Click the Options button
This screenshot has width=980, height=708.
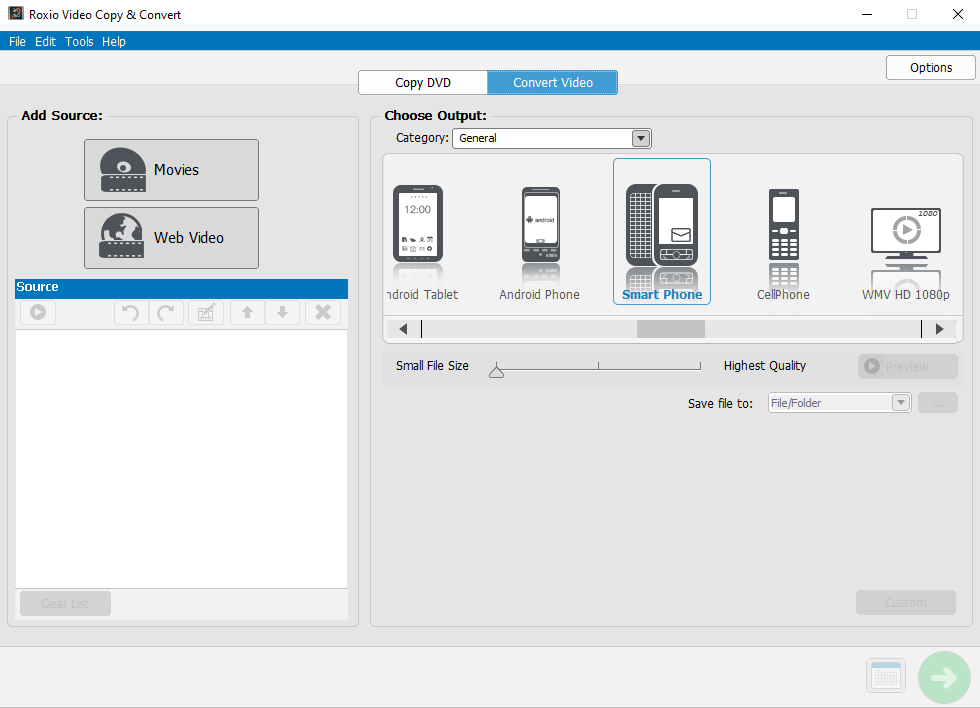(931, 67)
